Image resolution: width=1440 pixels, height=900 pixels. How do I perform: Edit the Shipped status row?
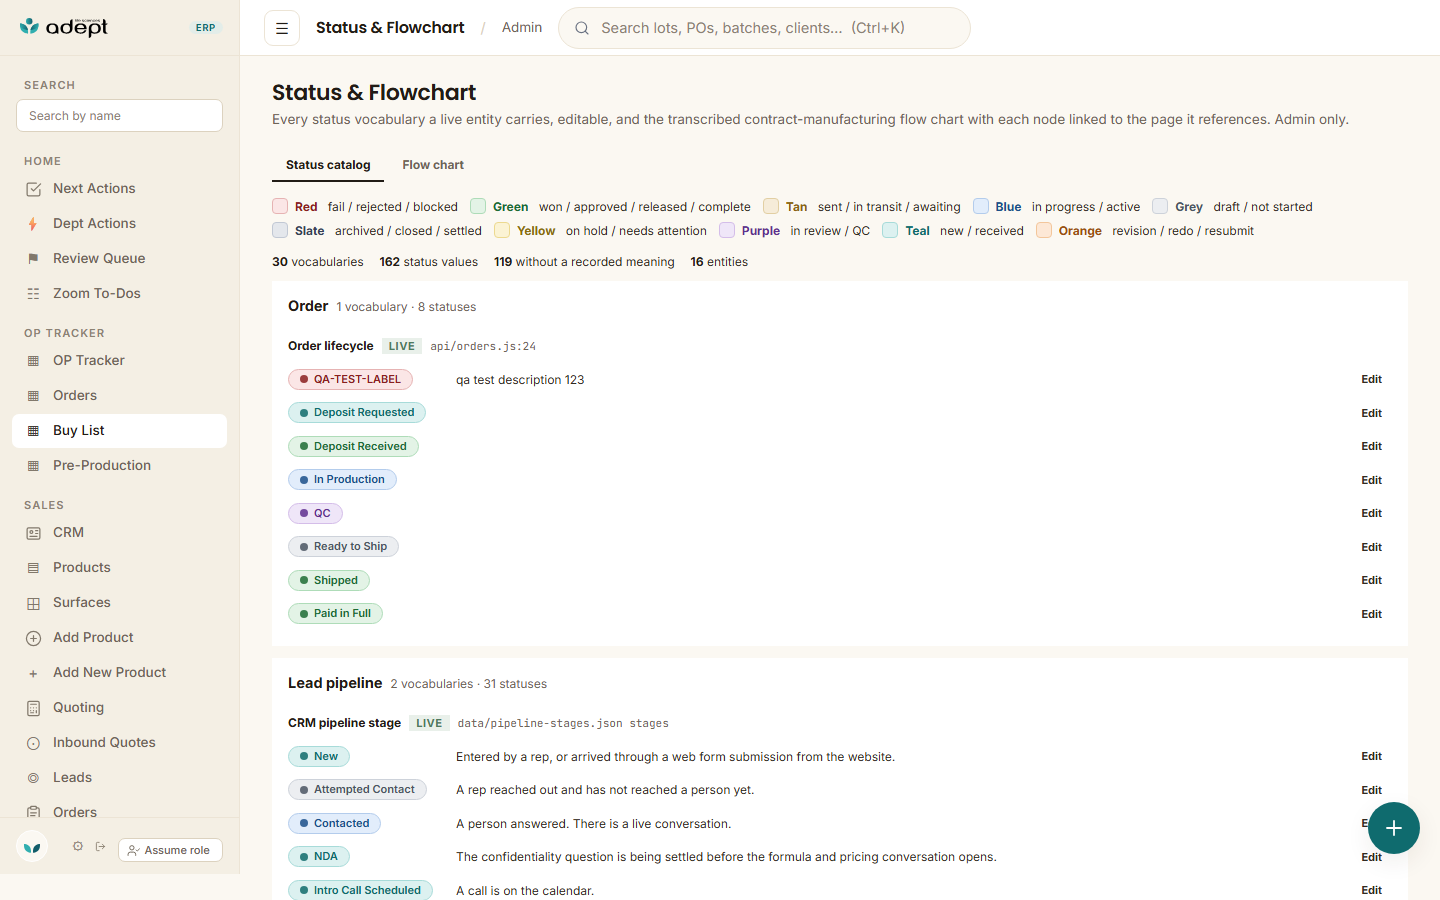coord(1371,581)
